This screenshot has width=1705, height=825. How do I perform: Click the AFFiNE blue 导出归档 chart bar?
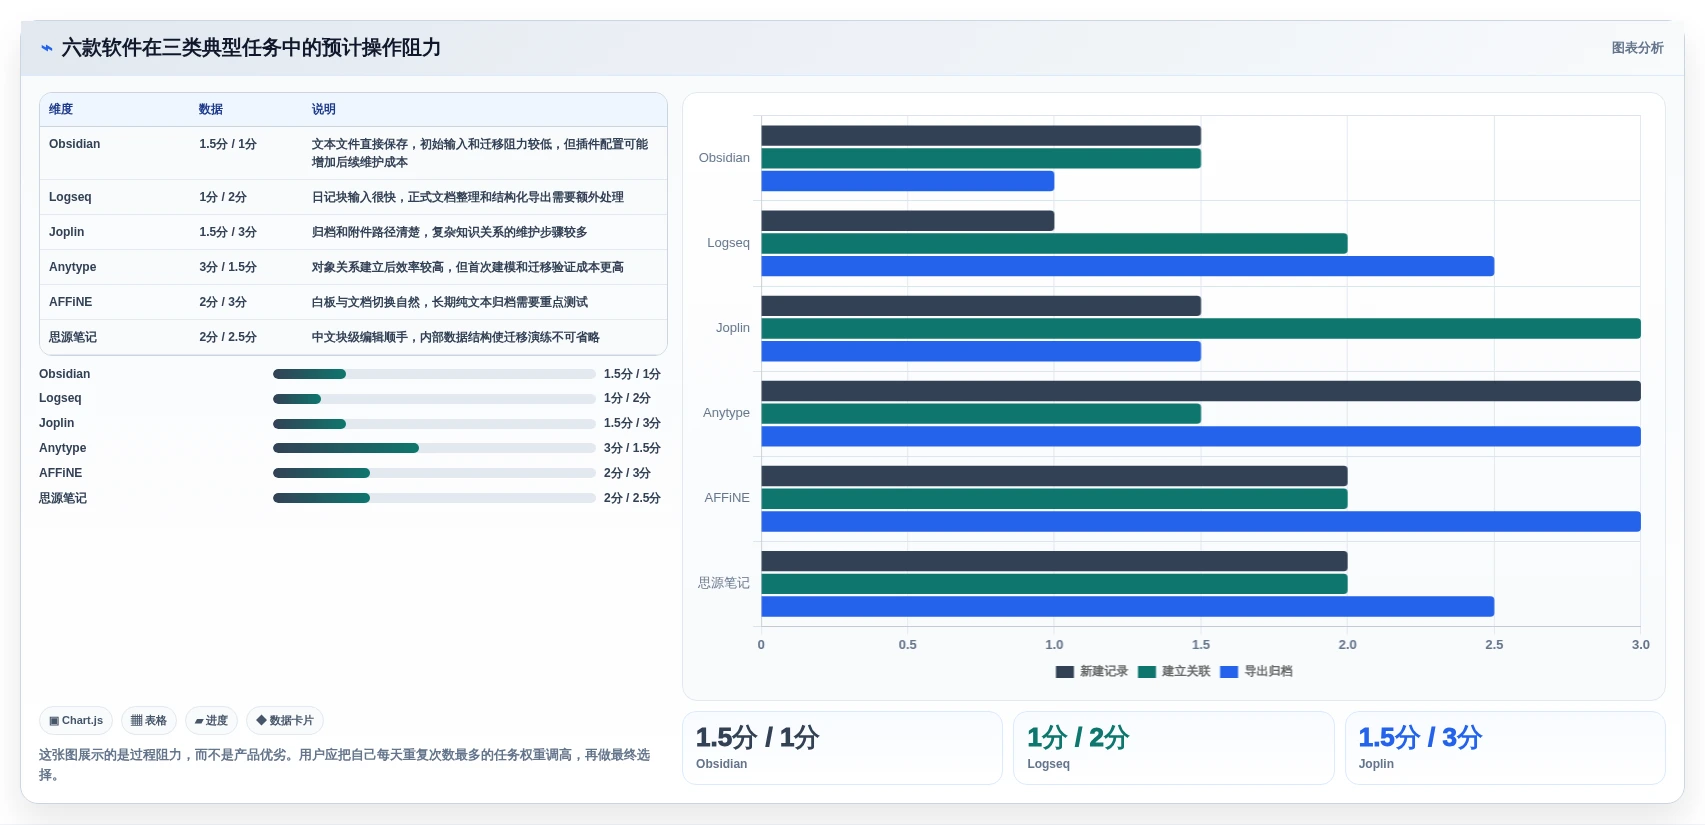point(1201,521)
